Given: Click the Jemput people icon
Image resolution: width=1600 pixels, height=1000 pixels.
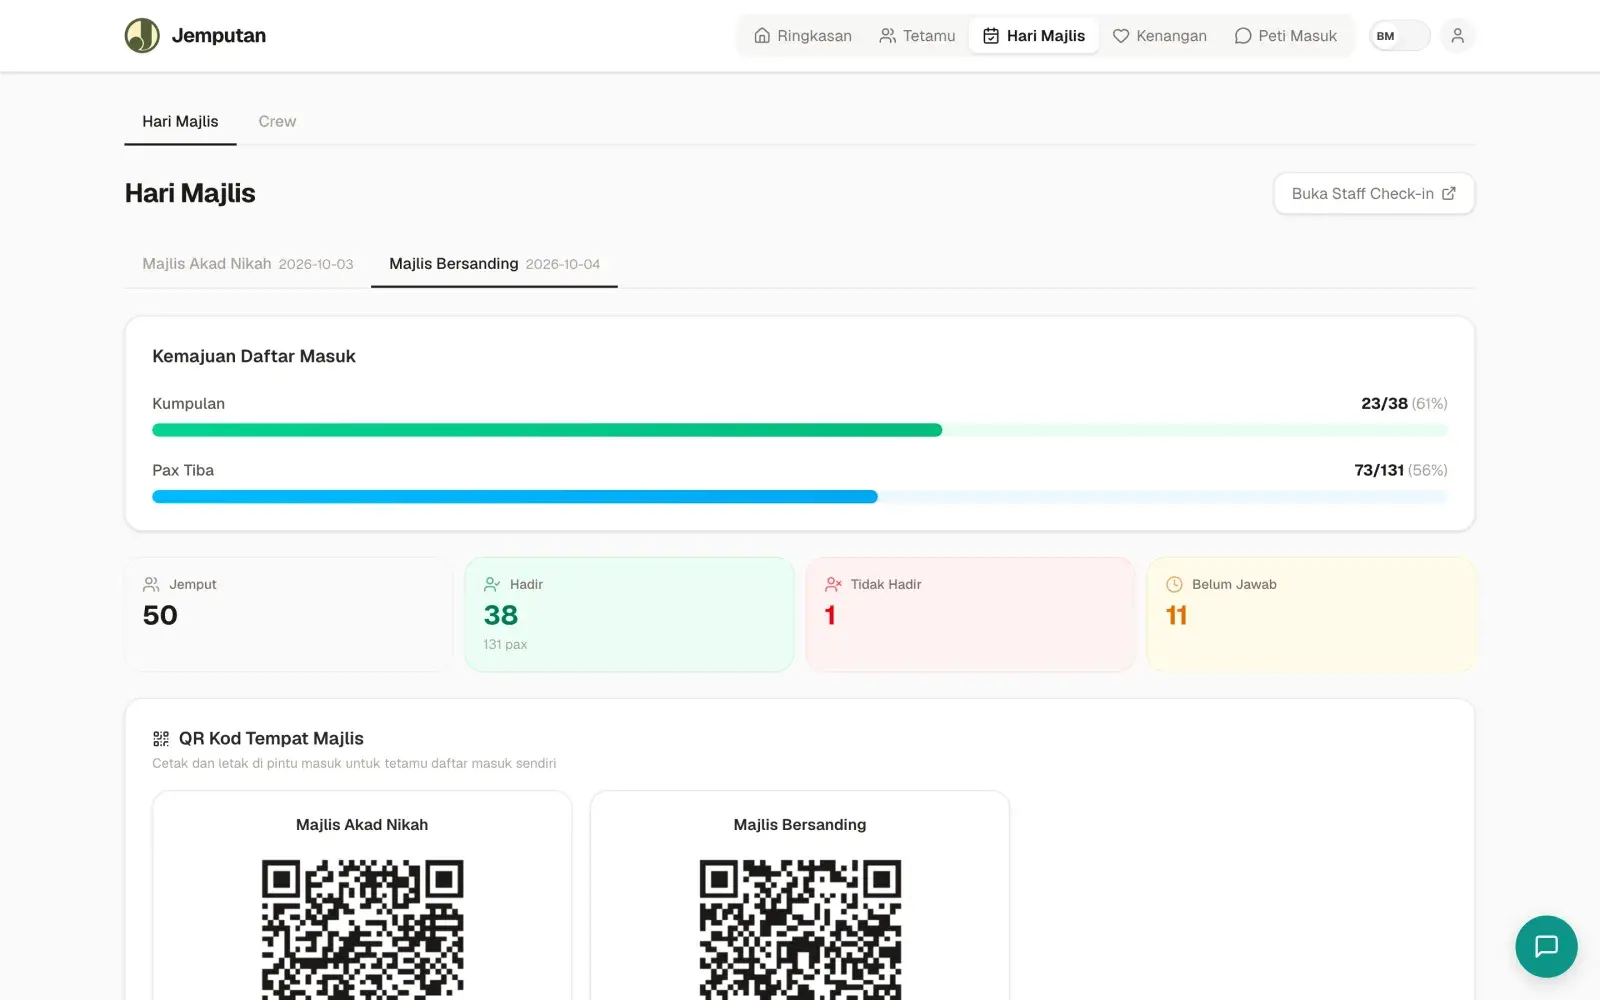Looking at the screenshot, I should (x=151, y=584).
